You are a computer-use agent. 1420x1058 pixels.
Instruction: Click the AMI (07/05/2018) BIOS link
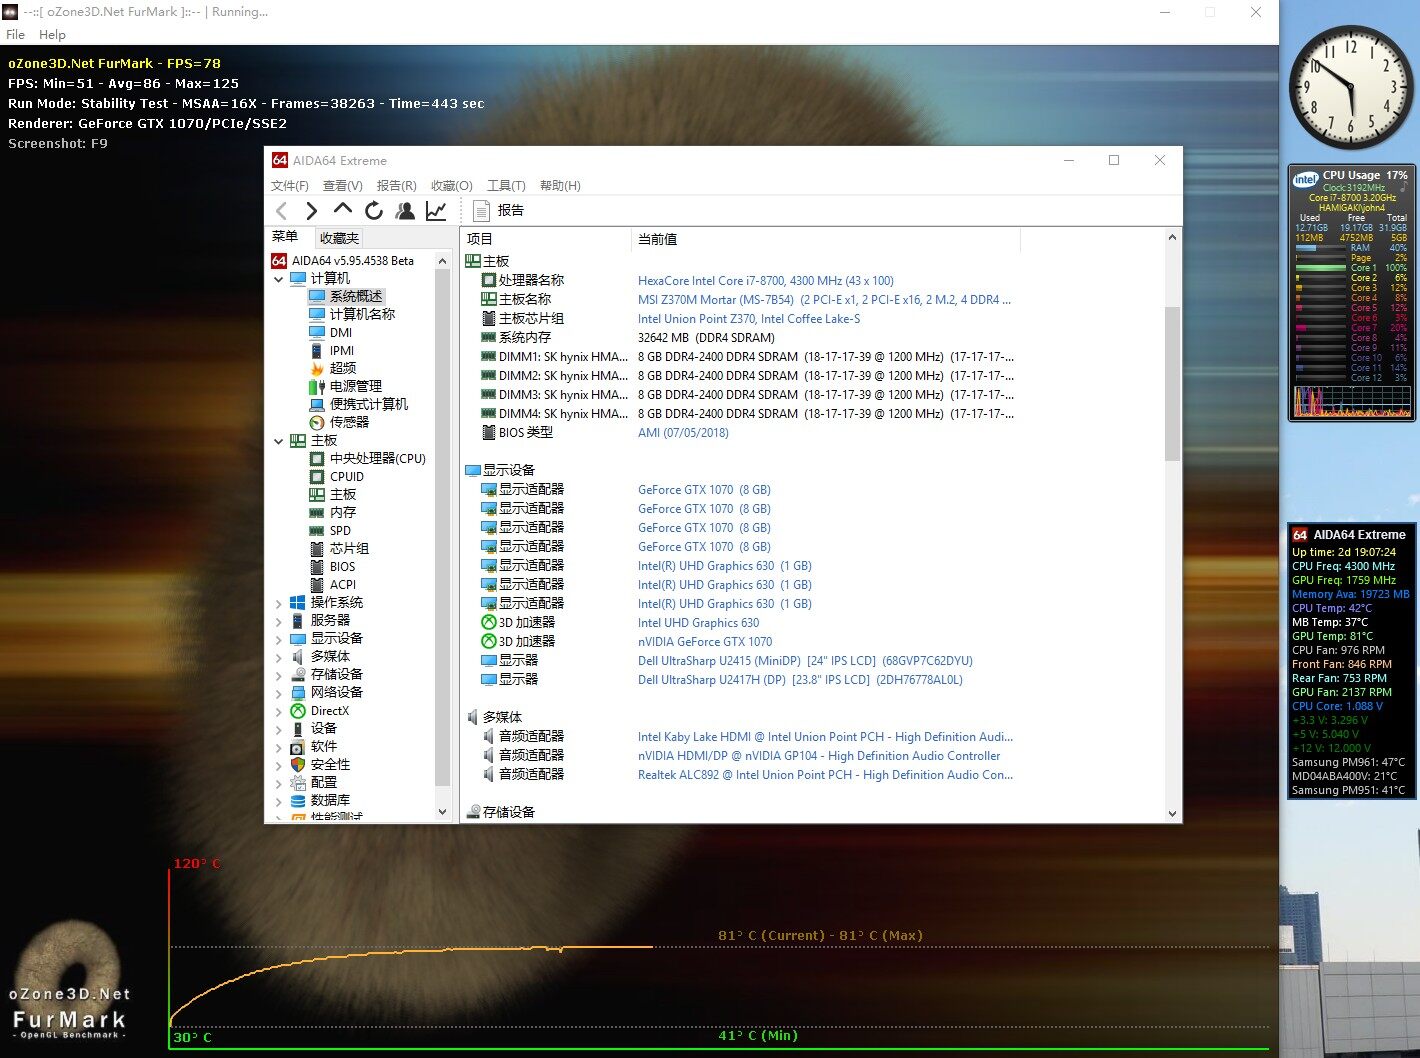pos(683,433)
